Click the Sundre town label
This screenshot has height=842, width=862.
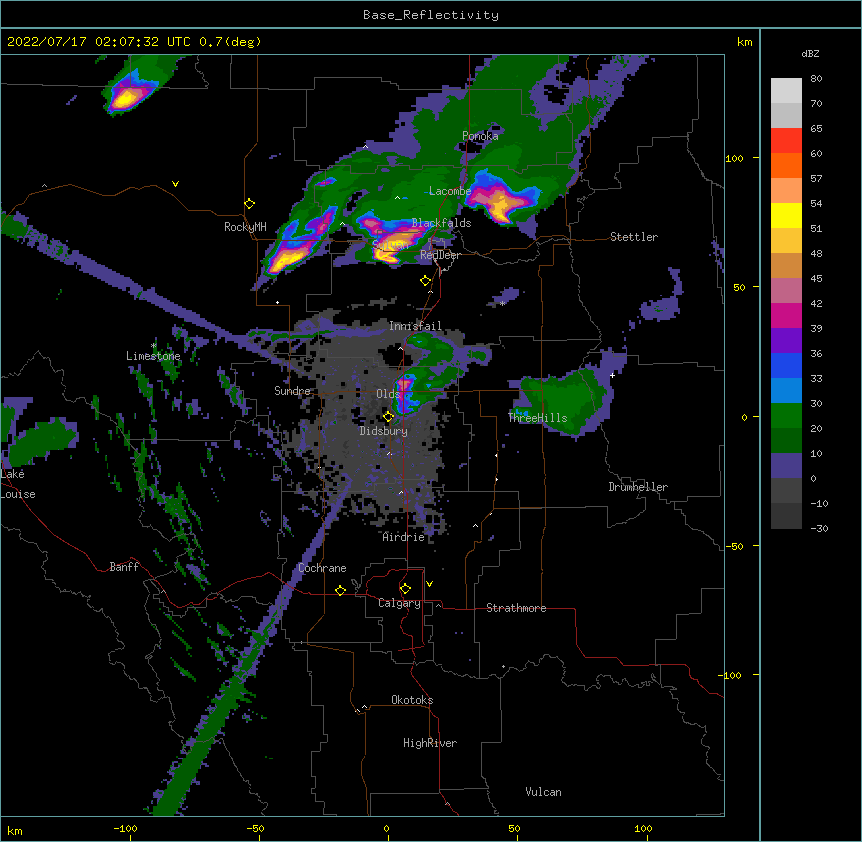tap(292, 391)
